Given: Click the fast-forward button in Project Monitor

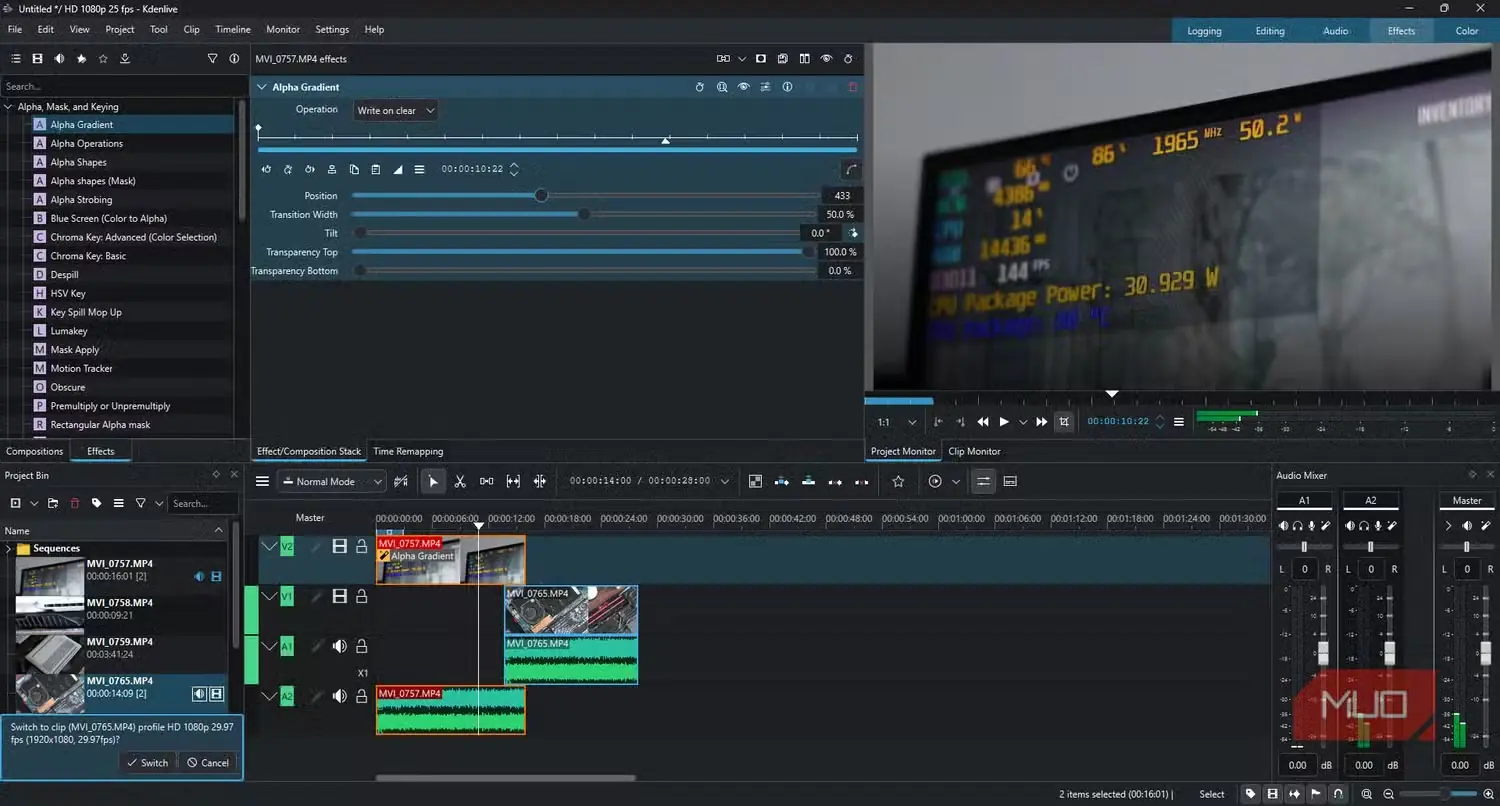Looking at the screenshot, I should click(x=1042, y=422).
